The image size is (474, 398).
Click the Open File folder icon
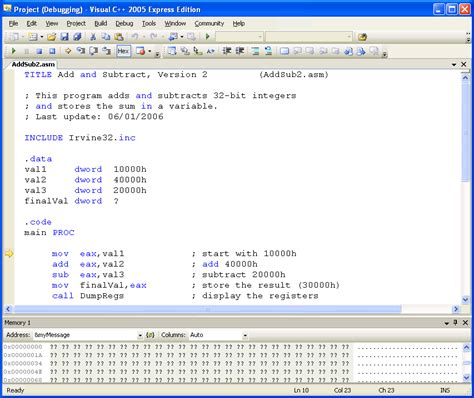click(x=51, y=37)
